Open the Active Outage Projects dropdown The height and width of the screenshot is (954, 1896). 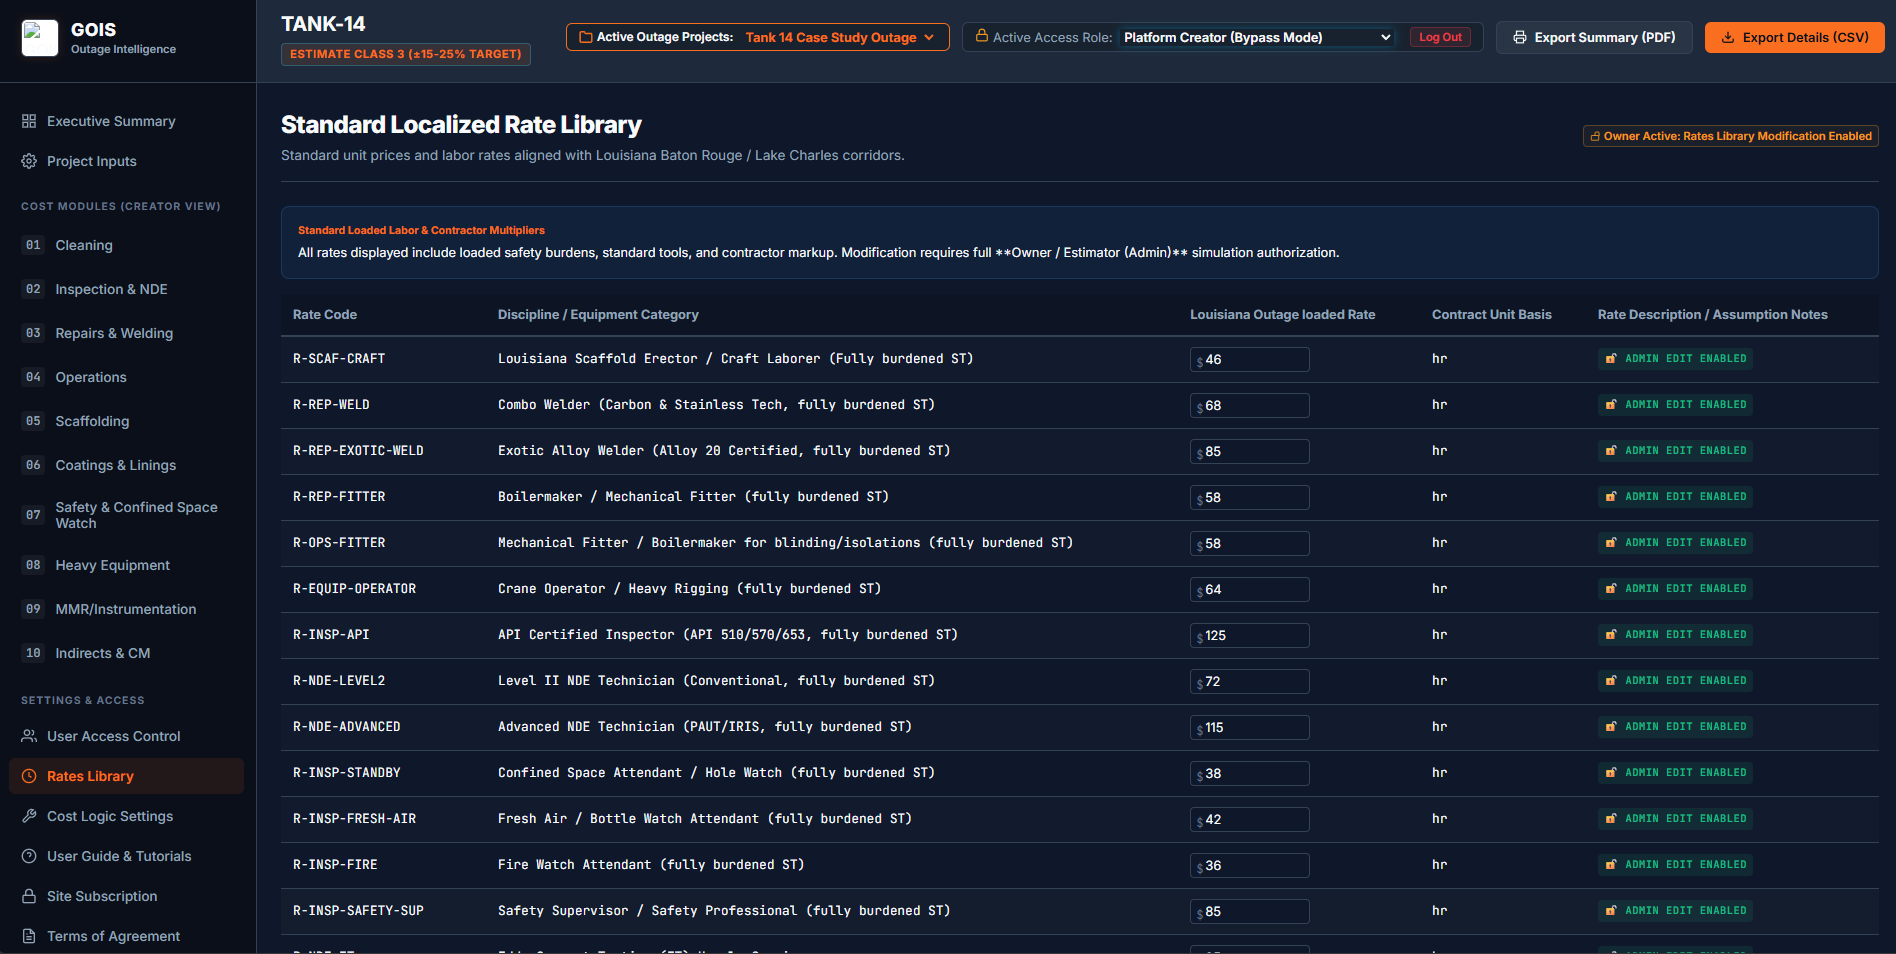click(x=757, y=37)
